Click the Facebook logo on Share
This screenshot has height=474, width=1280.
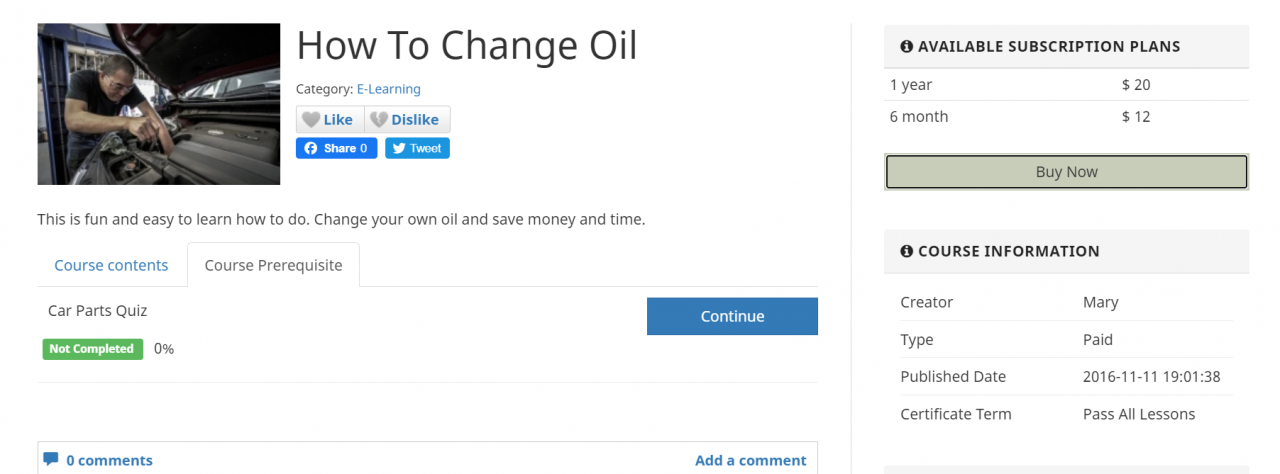(311, 148)
